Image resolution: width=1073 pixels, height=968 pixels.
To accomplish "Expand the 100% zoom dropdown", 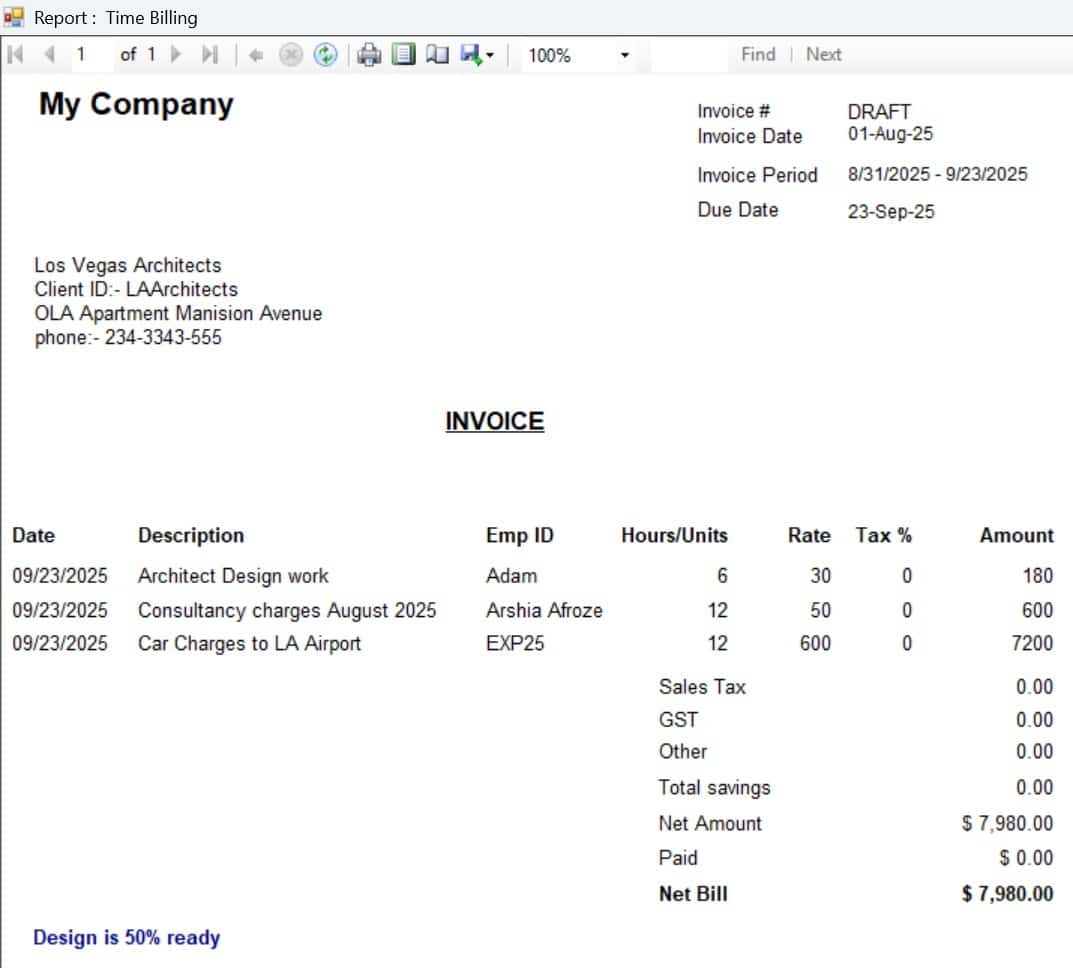I will click(x=625, y=56).
